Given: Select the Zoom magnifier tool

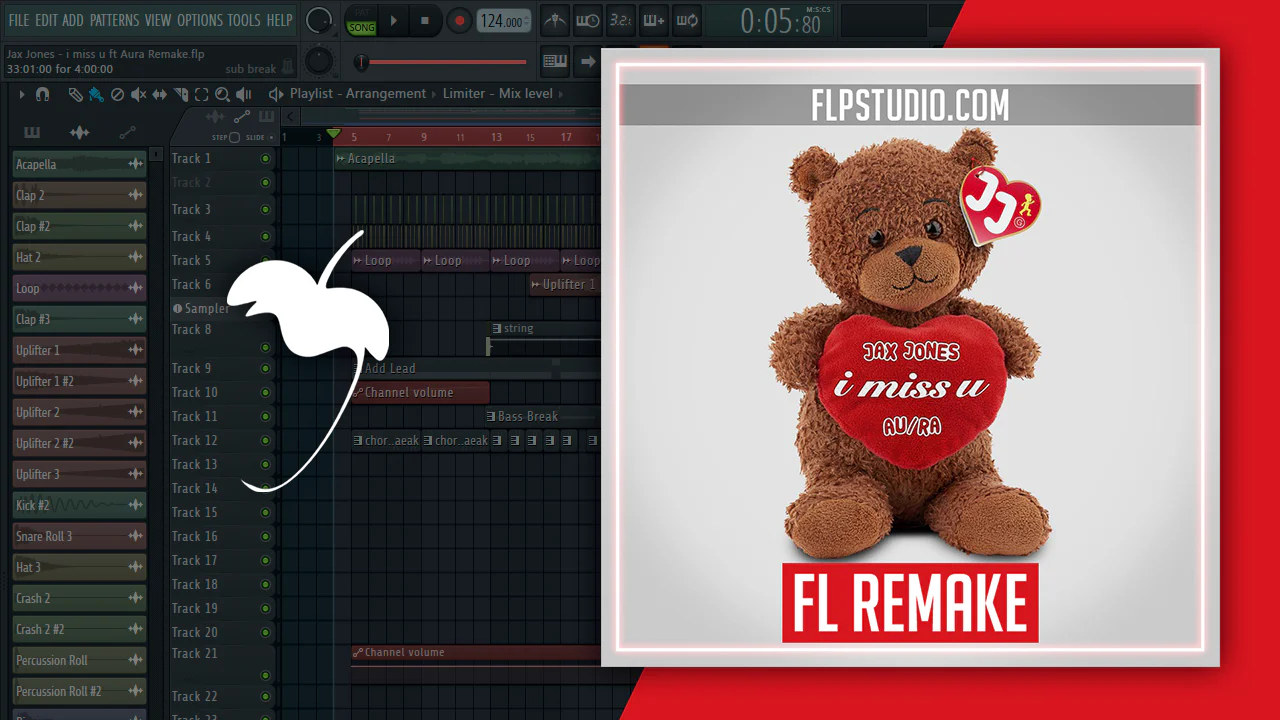Looking at the screenshot, I should tap(222, 94).
